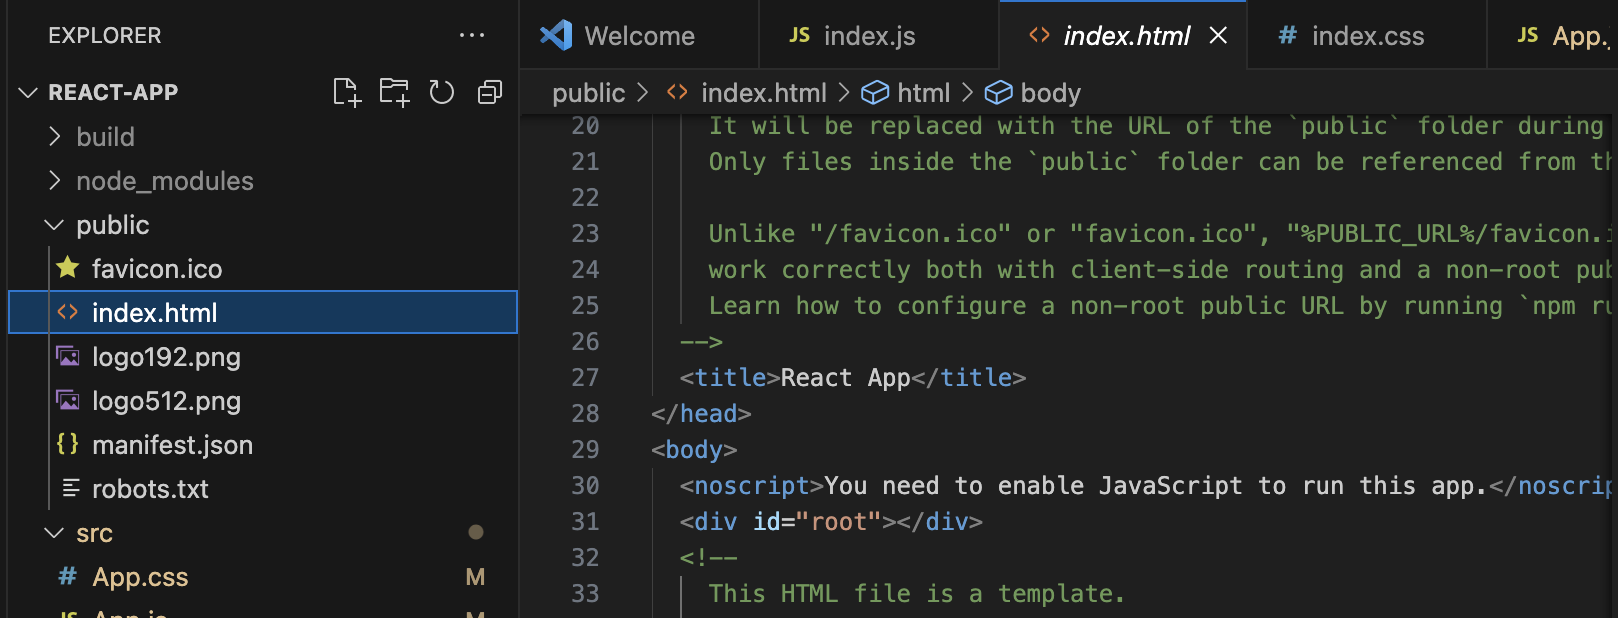This screenshot has height=618, width=1618.
Task: Open logo192.png image file
Action: click(x=166, y=357)
